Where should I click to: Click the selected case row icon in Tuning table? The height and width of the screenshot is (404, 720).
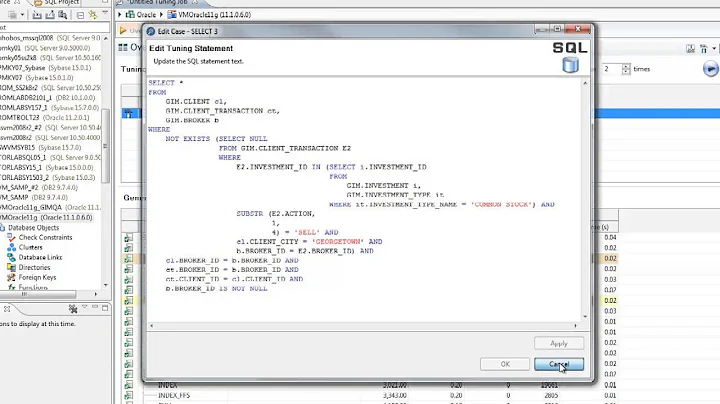(128, 113)
